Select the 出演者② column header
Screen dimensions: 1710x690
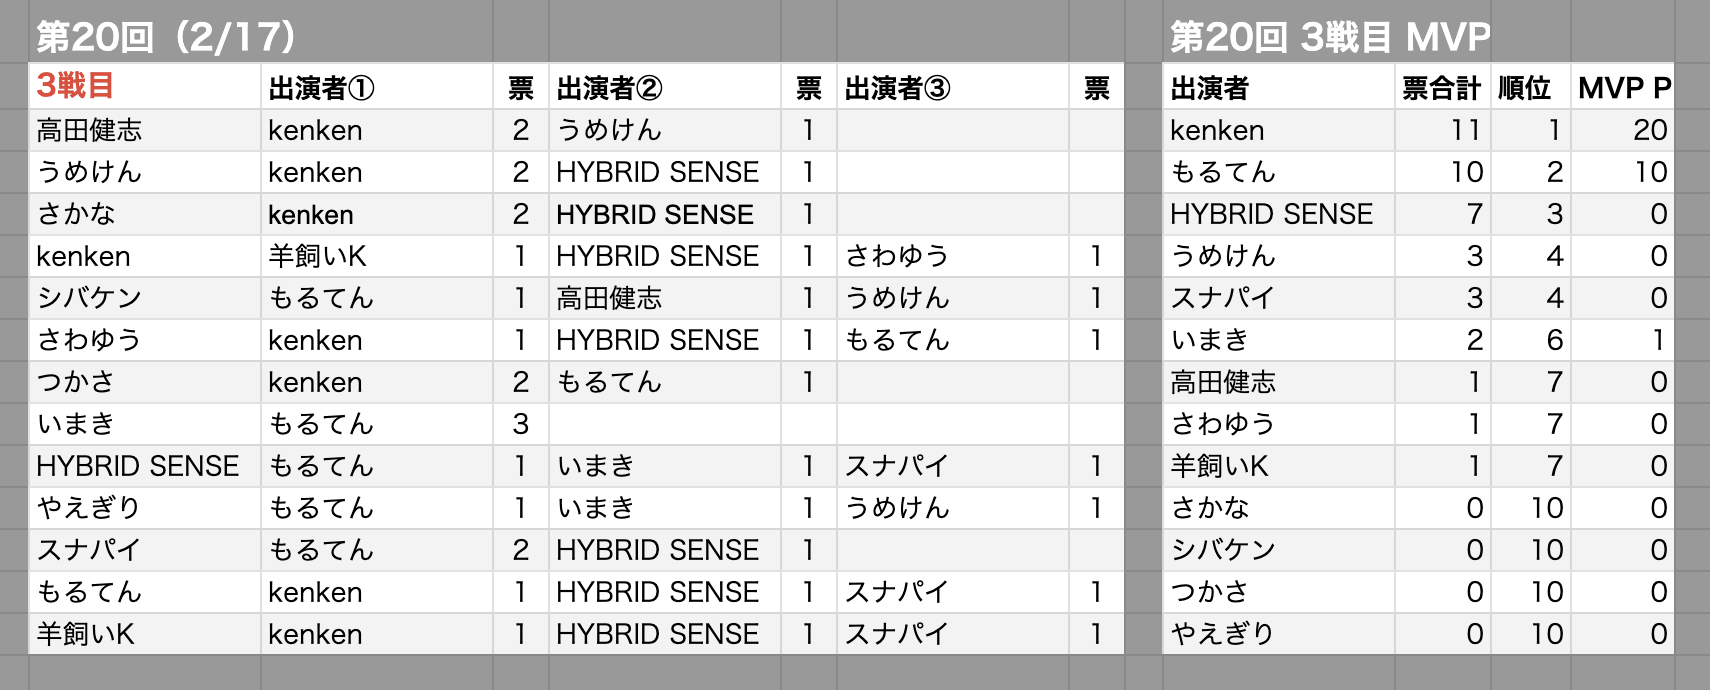pyautogui.click(x=609, y=88)
